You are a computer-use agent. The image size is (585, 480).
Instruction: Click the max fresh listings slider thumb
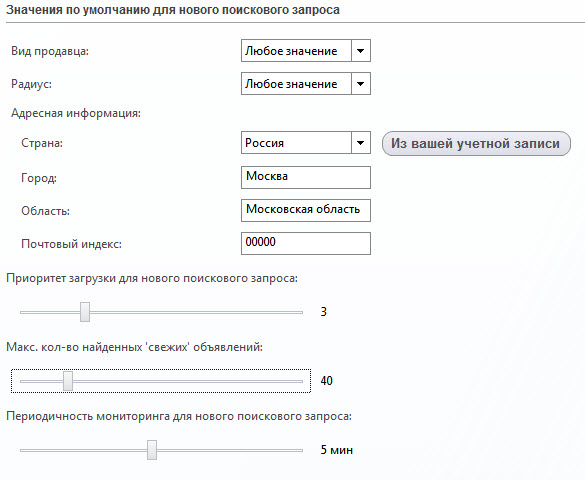tap(68, 381)
